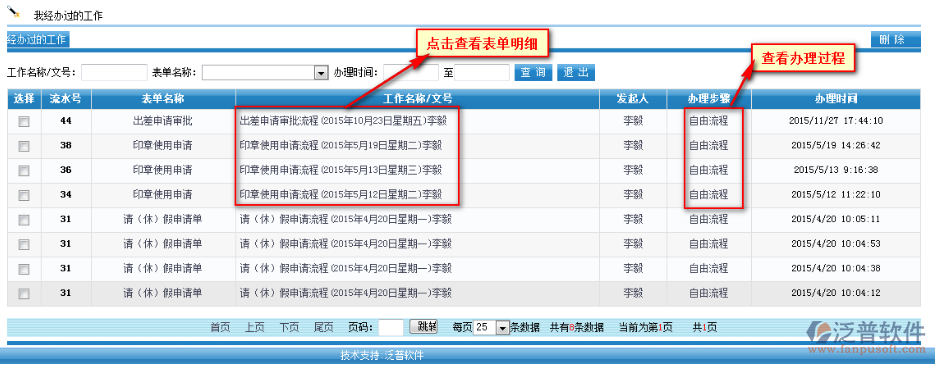Image resolution: width=936 pixels, height=365 pixels.
Task: Go to 下页 next page link
Action: [x=290, y=327]
